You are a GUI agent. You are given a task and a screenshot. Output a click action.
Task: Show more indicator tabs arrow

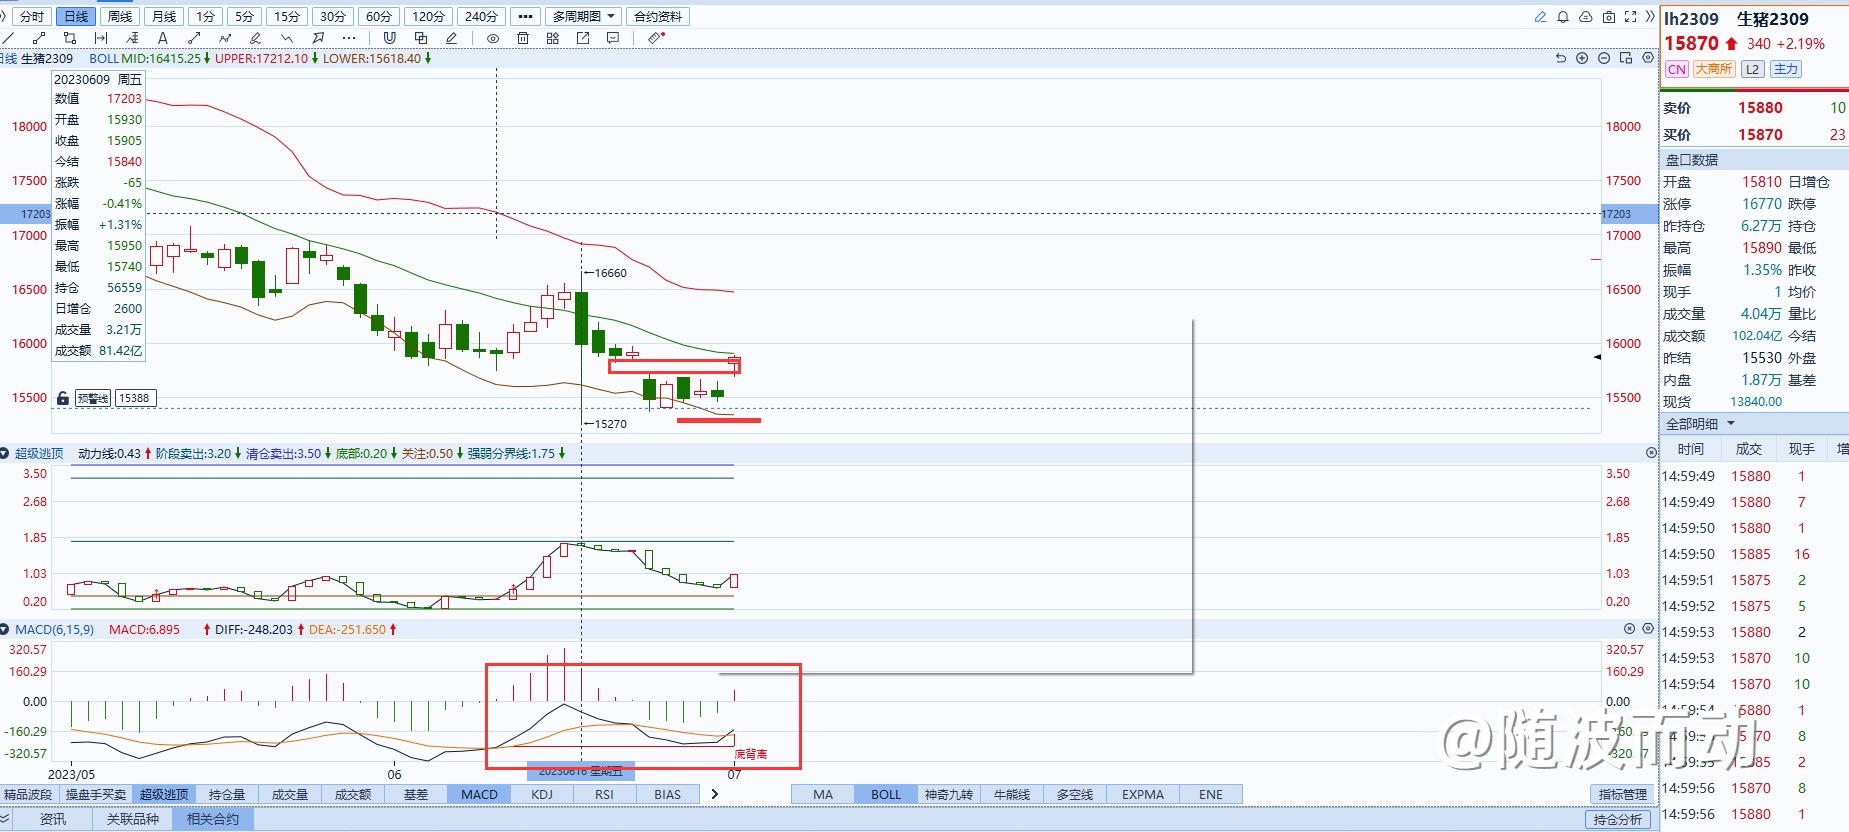[714, 794]
